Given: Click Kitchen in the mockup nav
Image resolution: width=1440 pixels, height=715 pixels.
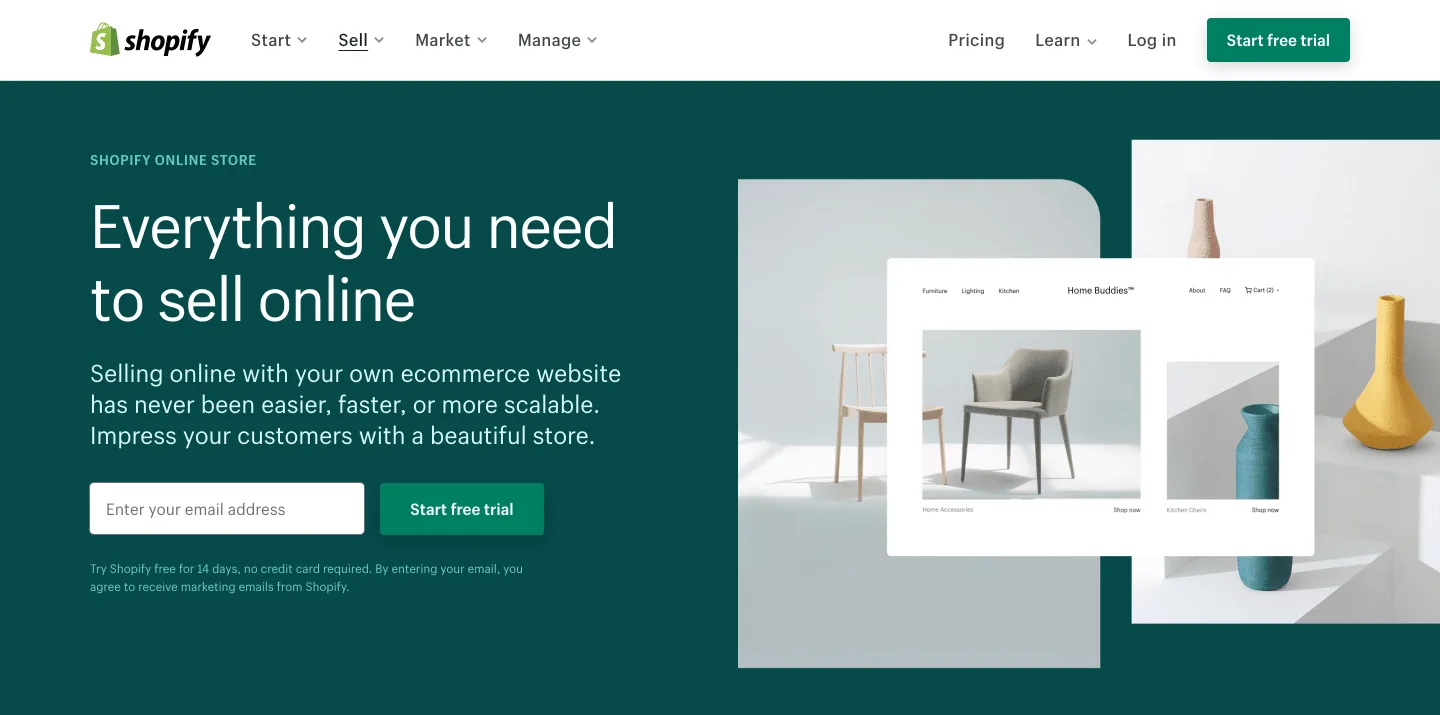Looking at the screenshot, I should tap(1009, 291).
